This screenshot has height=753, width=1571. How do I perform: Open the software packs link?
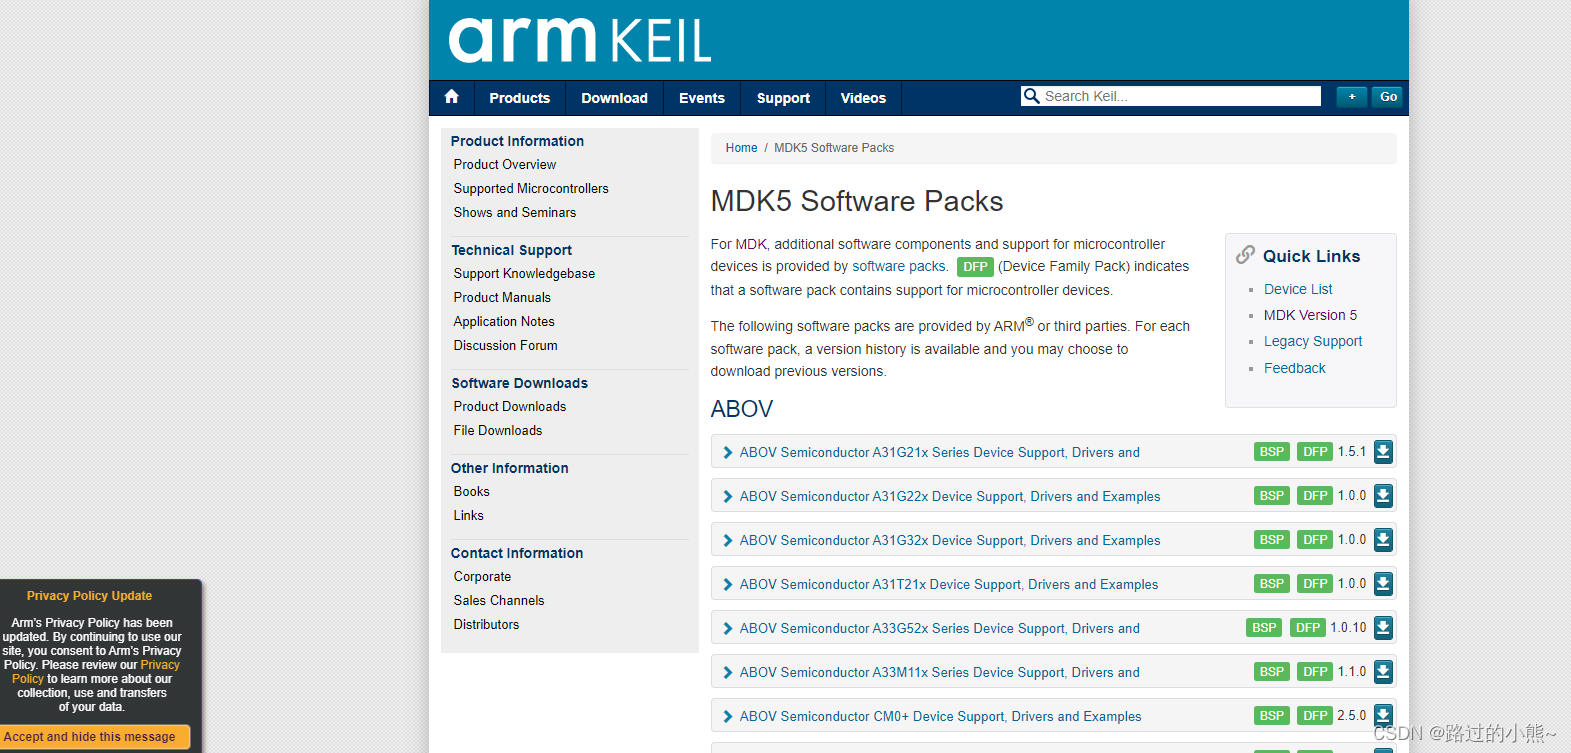pyautogui.click(x=898, y=266)
